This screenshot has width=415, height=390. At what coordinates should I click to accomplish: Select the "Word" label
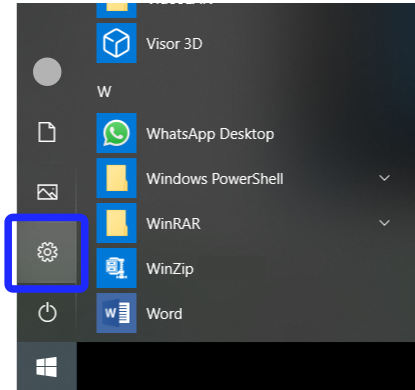[164, 314]
